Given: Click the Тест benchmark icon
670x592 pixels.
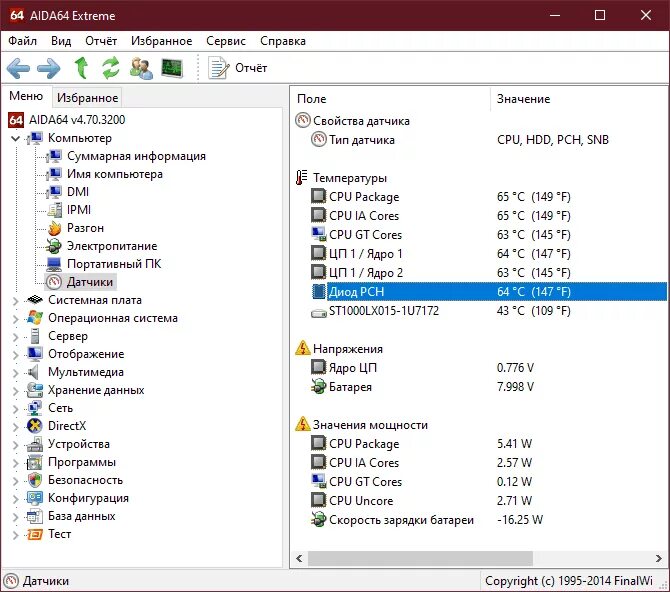Looking at the screenshot, I should (x=35, y=534).
